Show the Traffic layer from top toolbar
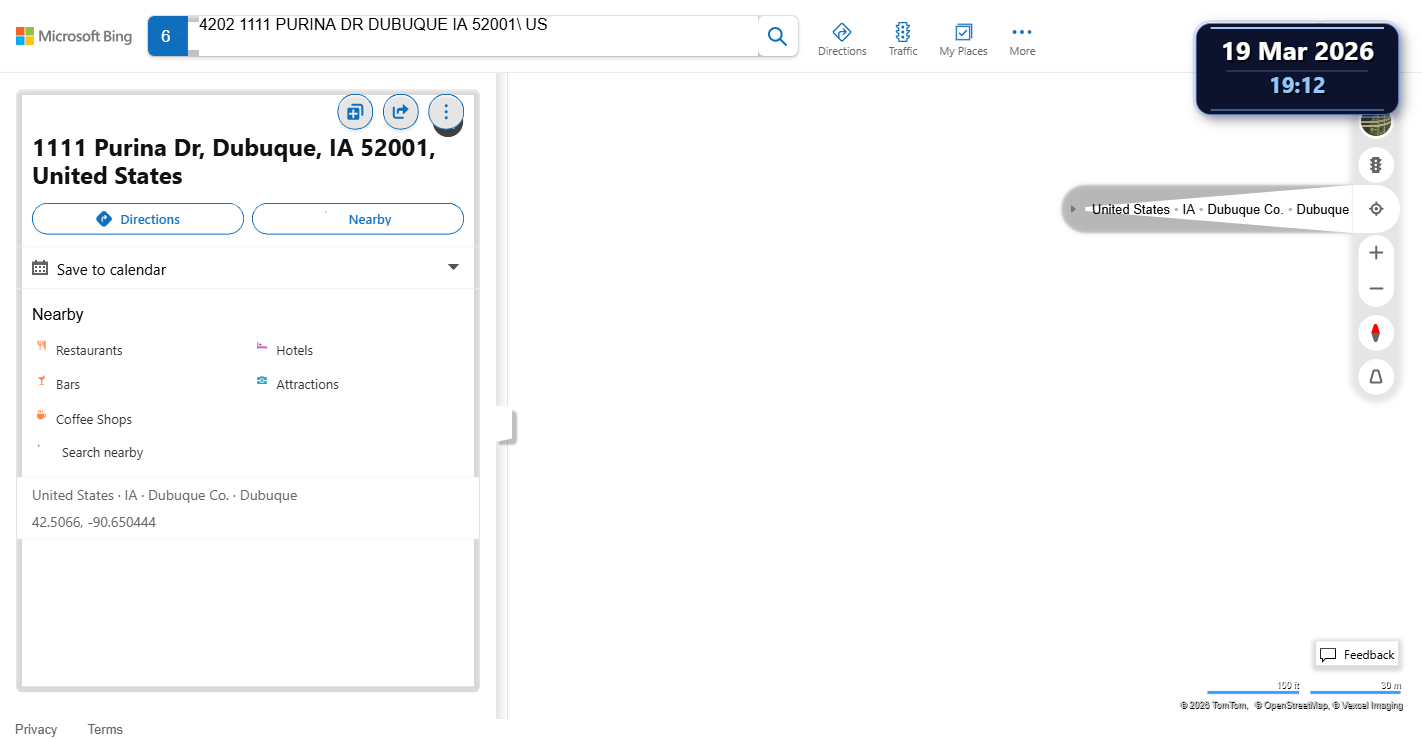Screen dimensions: 1422x739 point(903,40)
